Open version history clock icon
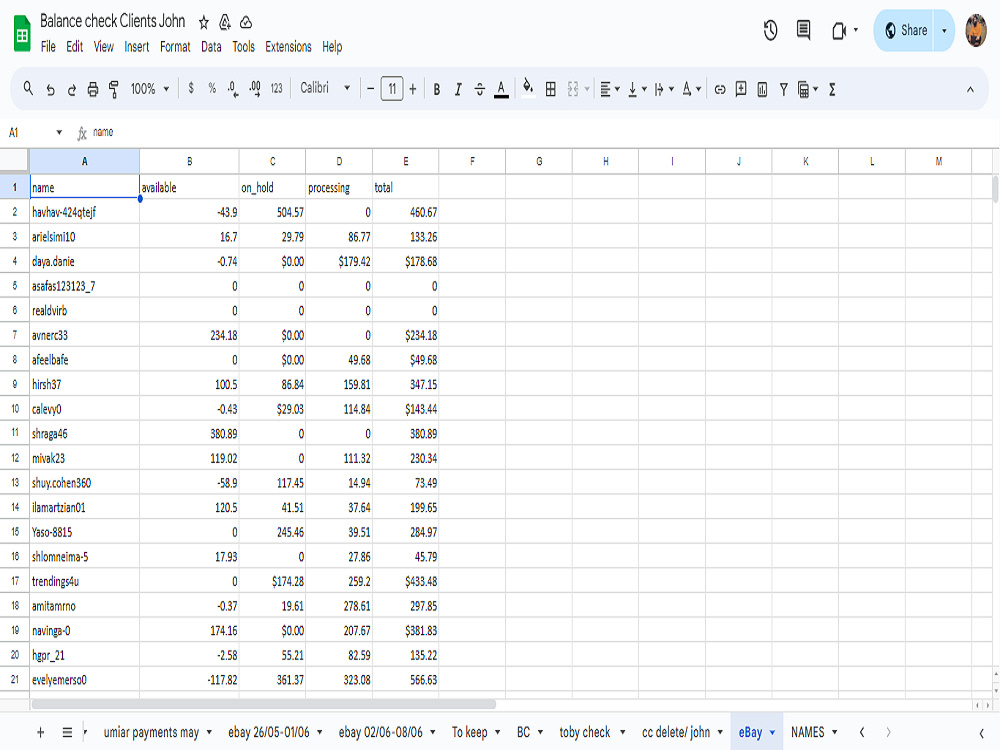Viewport: 1000px width, 750px height. click(x=770, y=30)
